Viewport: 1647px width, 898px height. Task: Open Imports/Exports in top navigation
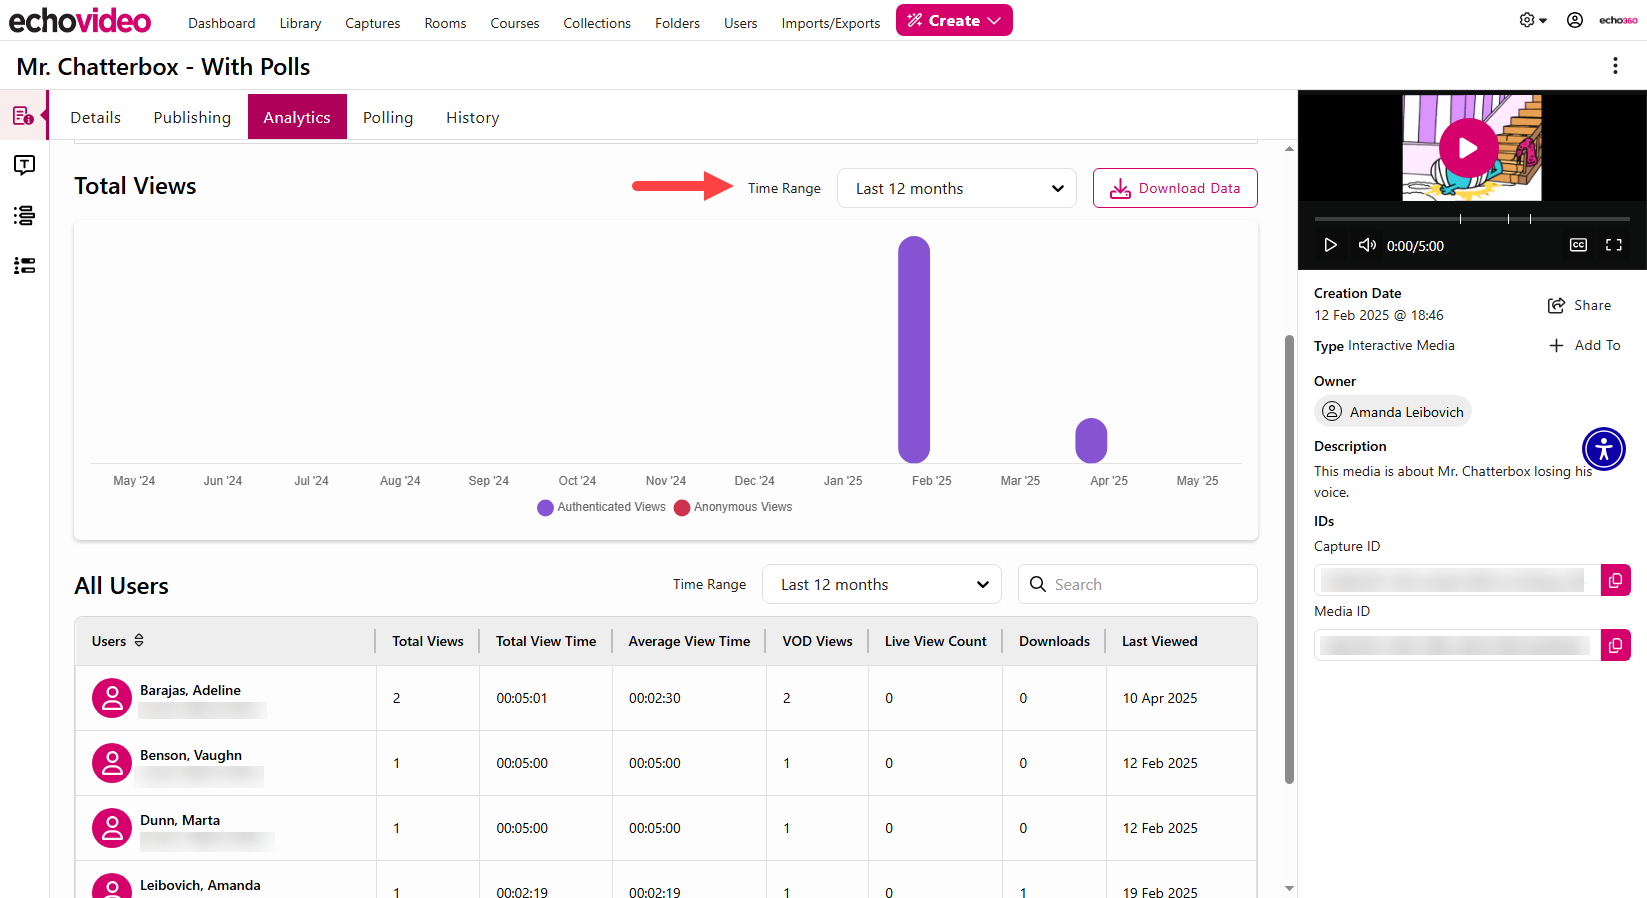click(831, 23)
